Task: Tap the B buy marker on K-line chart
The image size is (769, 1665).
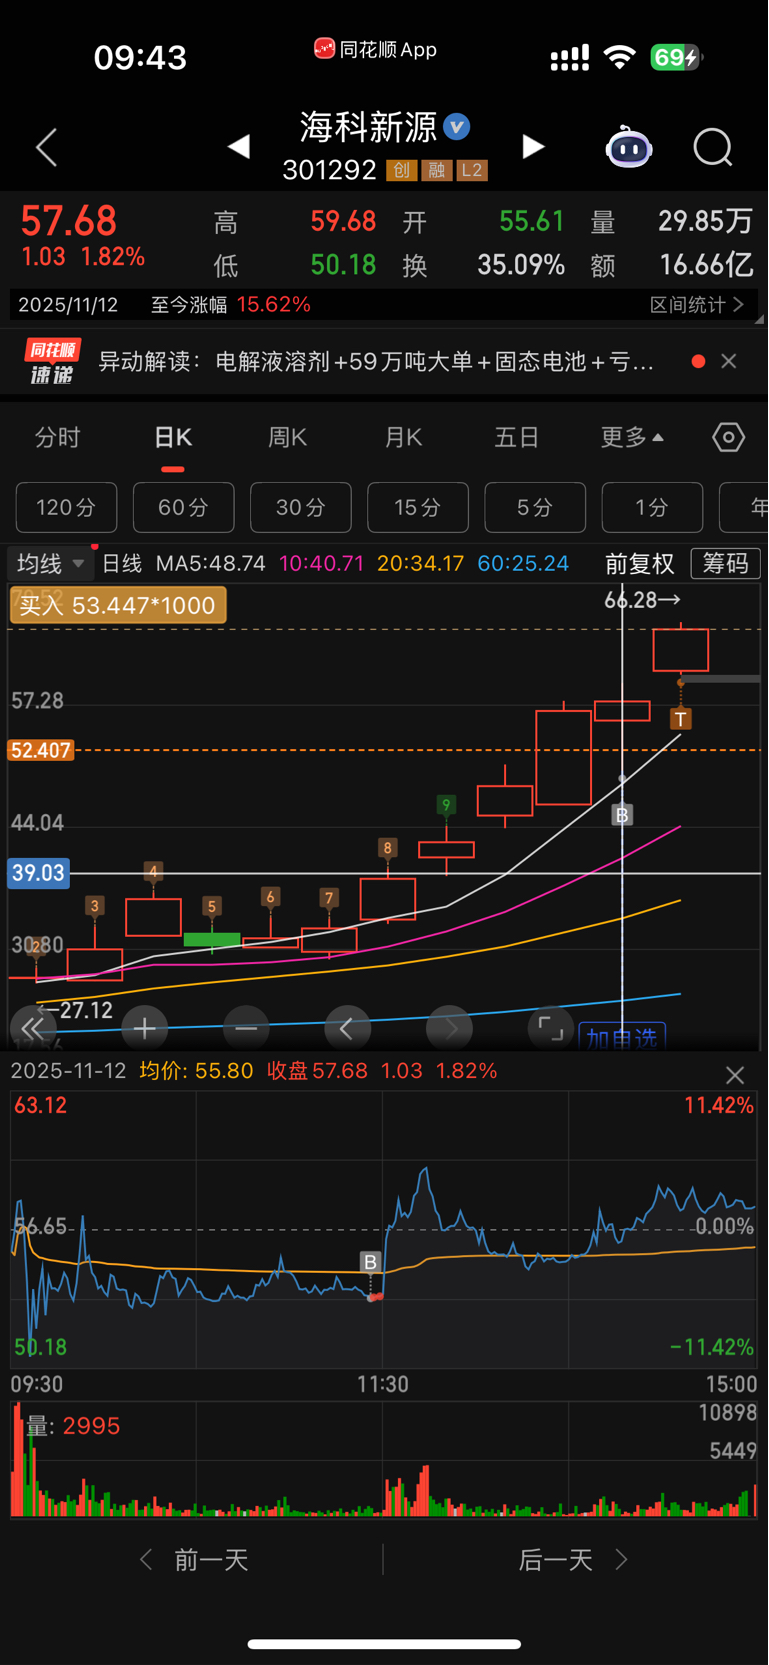Action: click(x=622, y=815)
